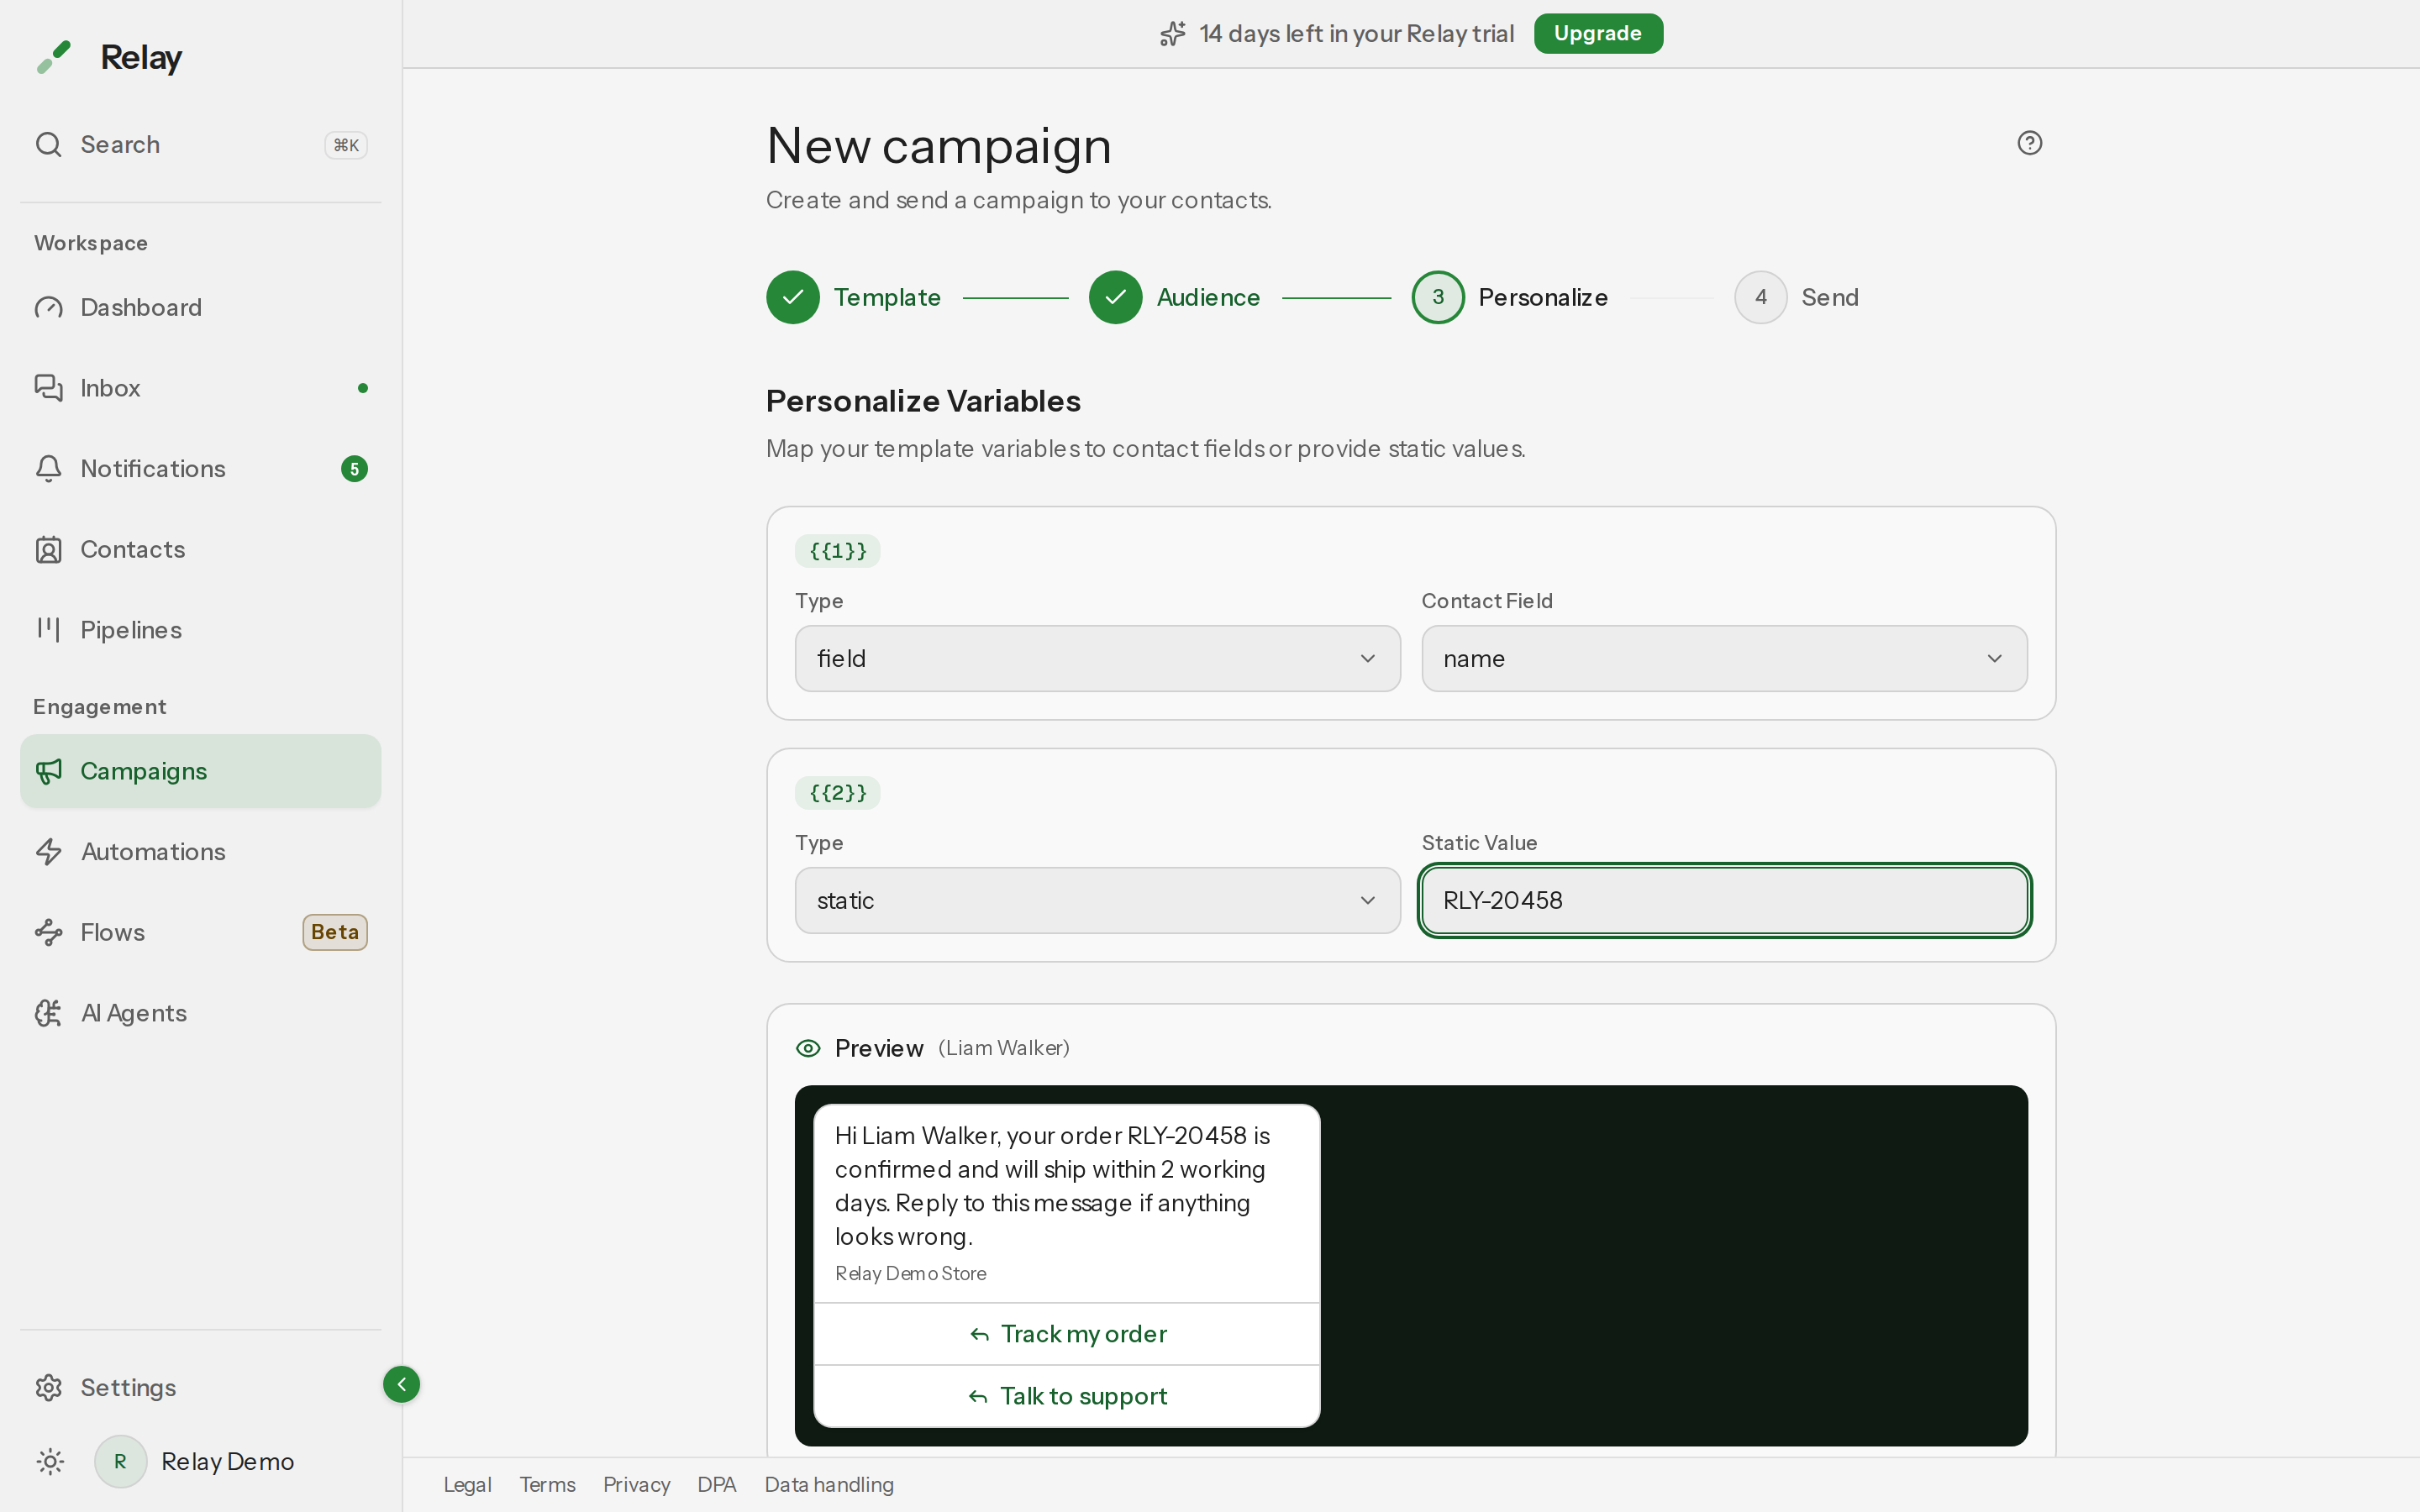Click step 4 number circle
The image size is (2420, 1512).
pyautogui.click(x=1760, y=297)
